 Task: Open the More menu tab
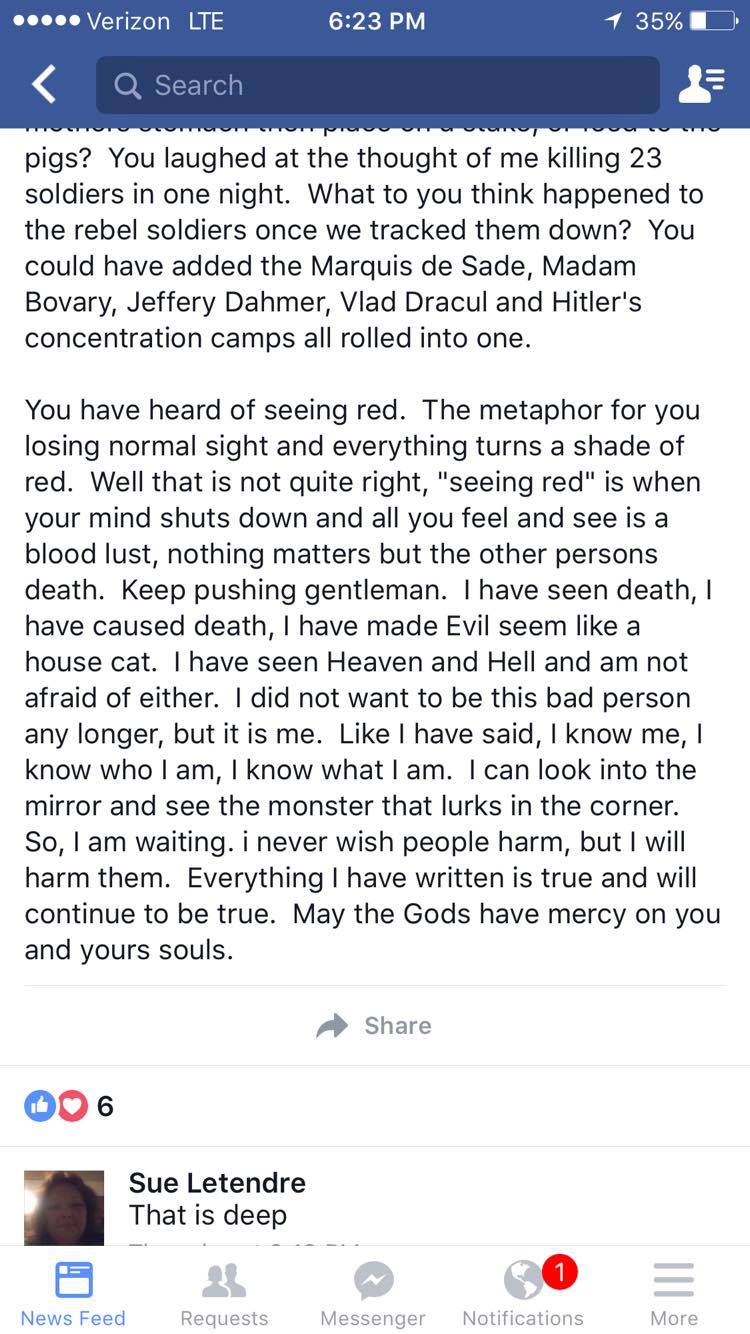click(673, 1293)
